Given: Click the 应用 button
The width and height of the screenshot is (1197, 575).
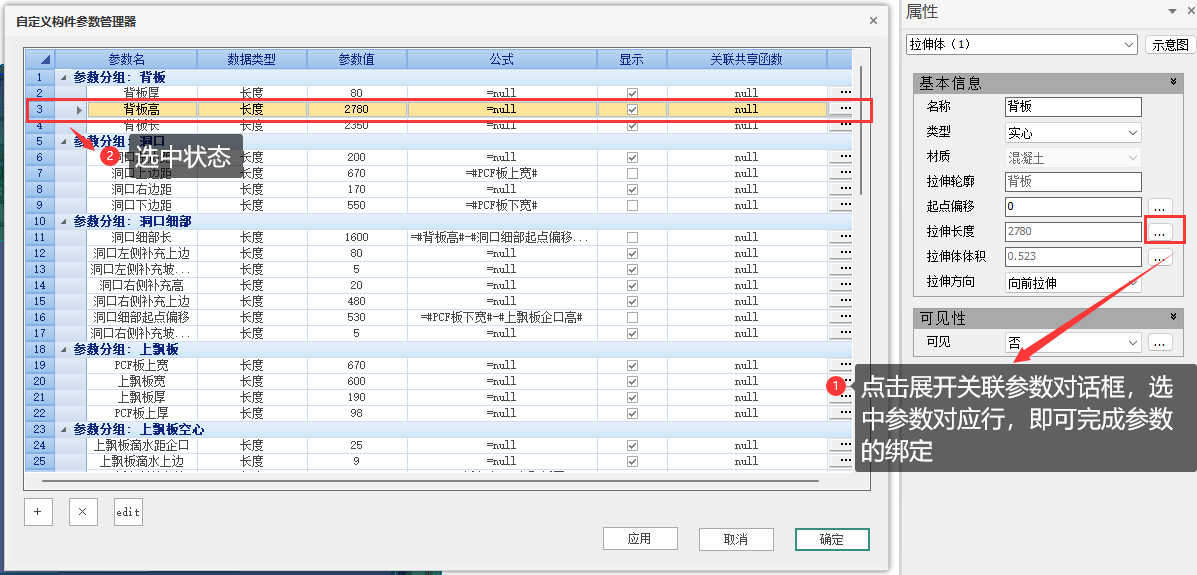Looking at the screenshot, I should coord(640,539).
